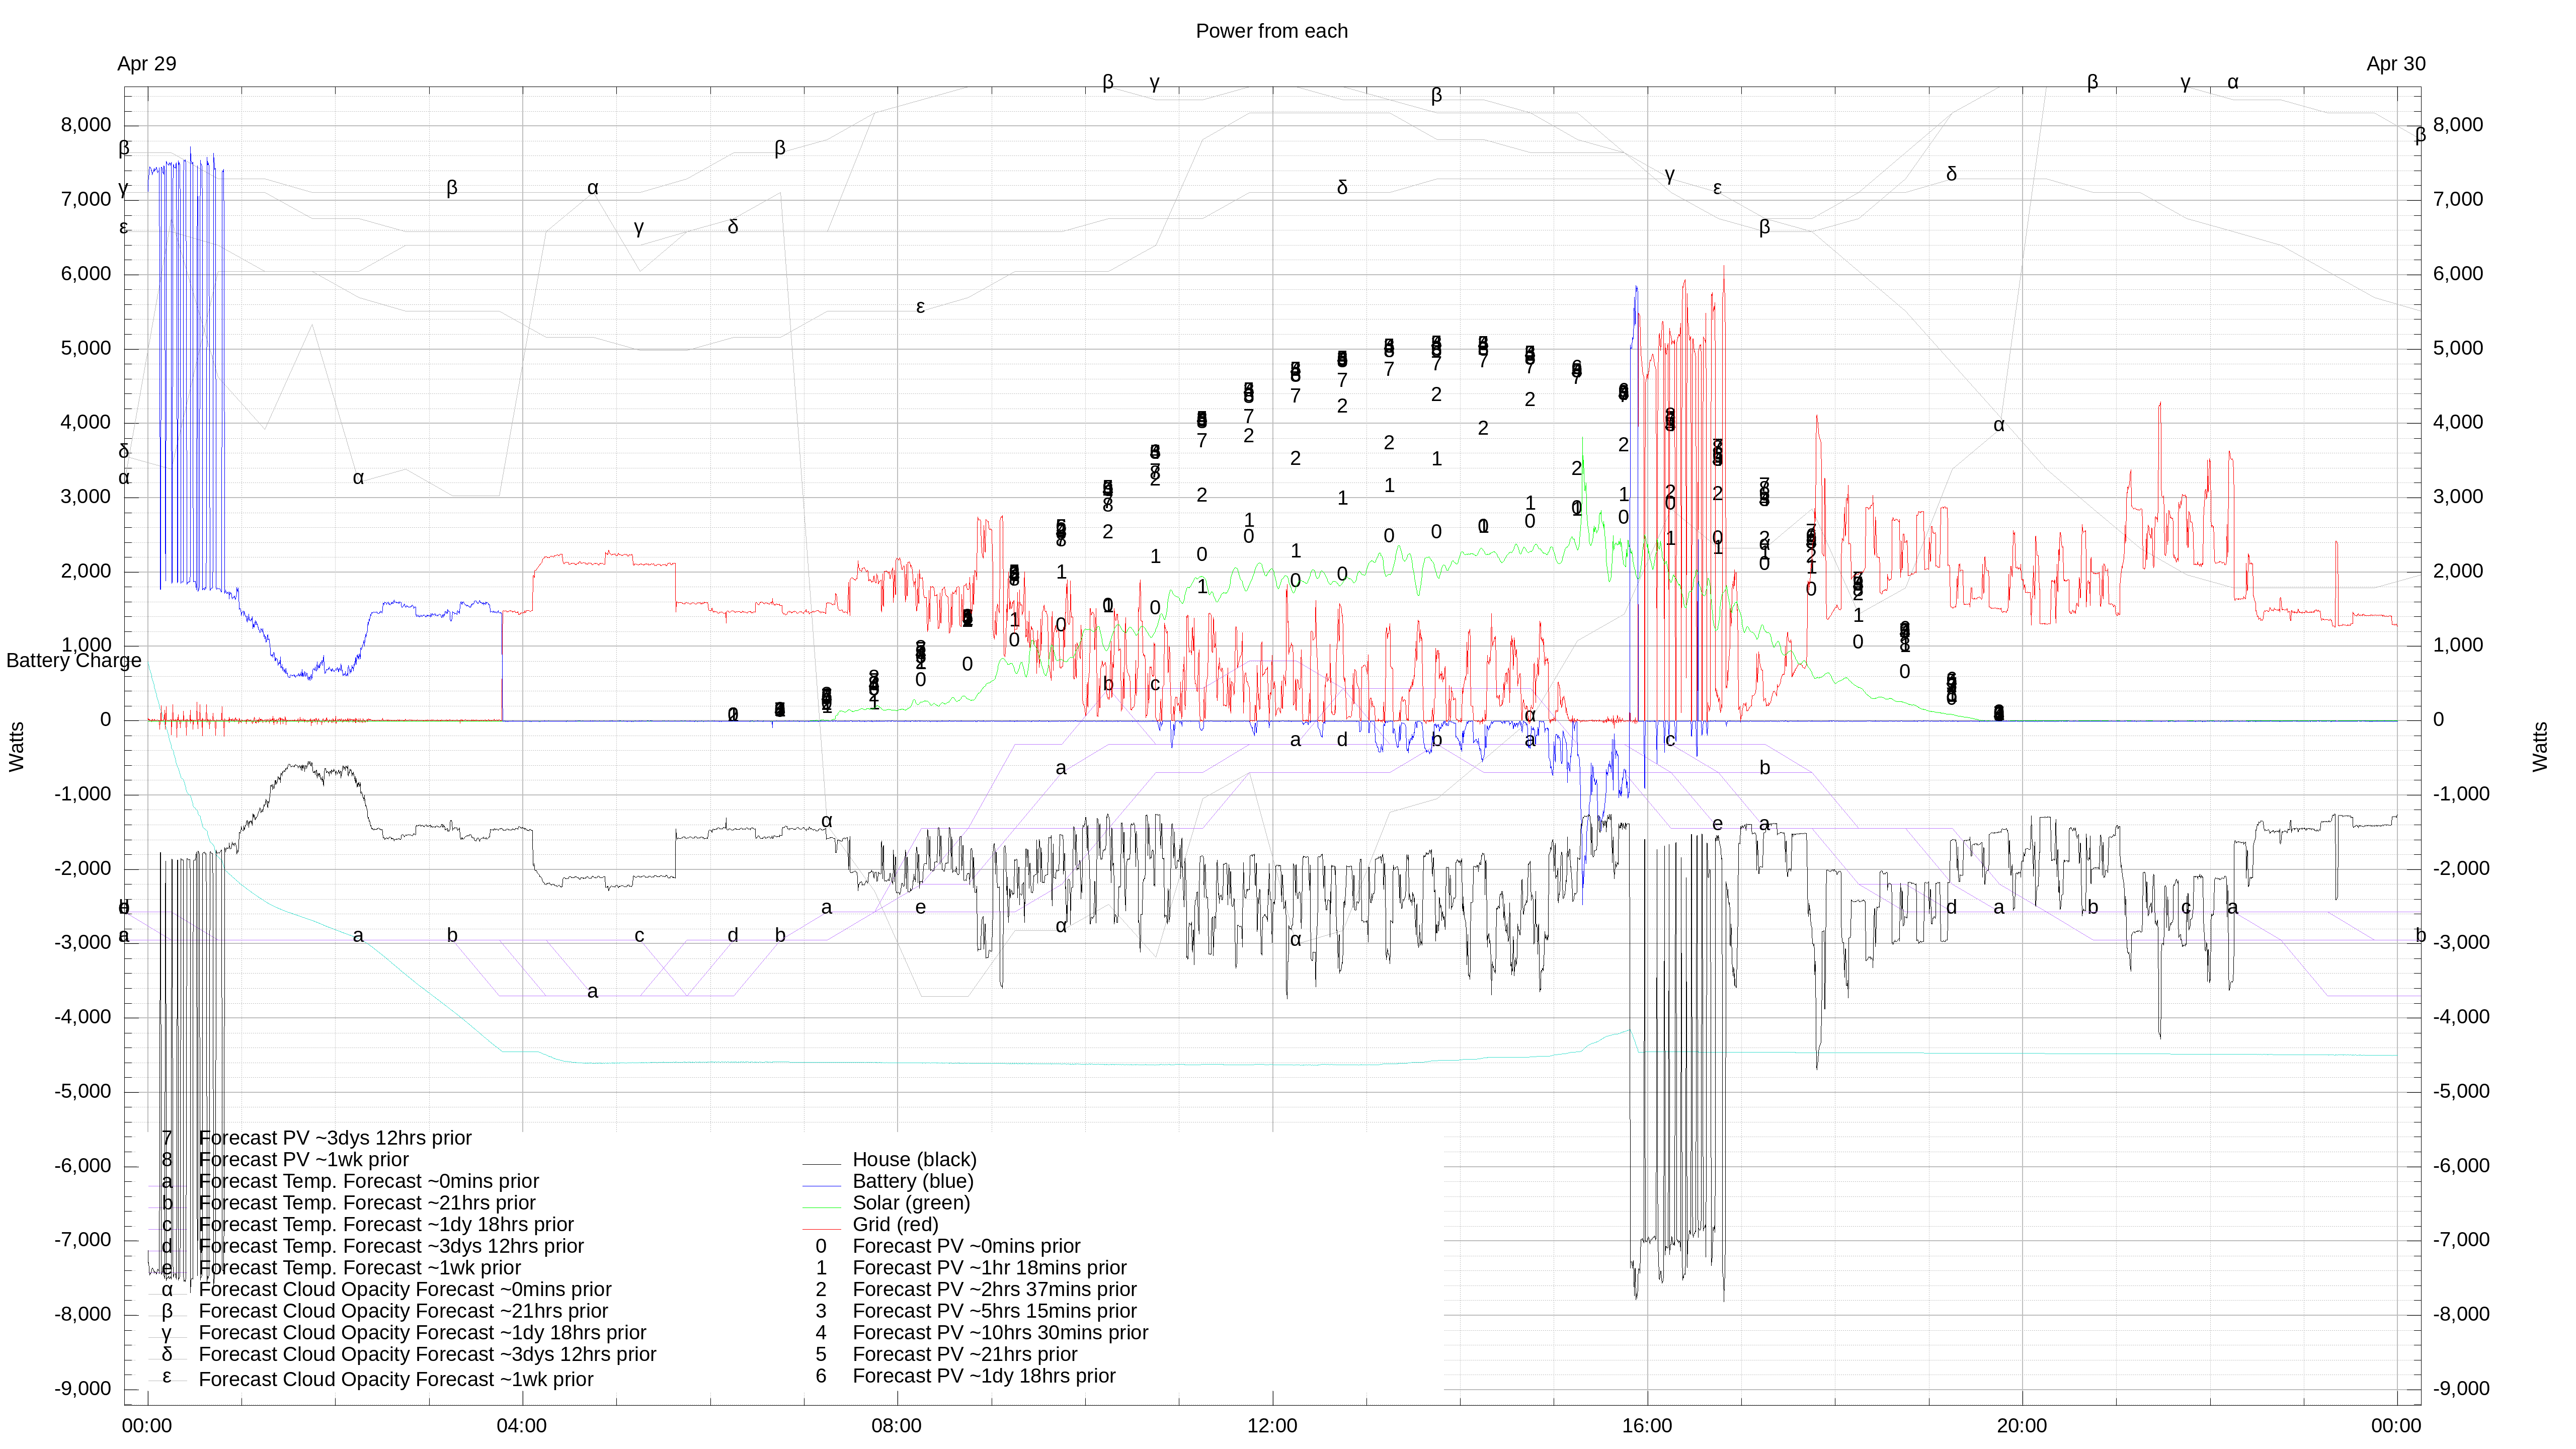Viewport: 2576px width, 1449px height.
Task: Click the '16:00' time axis tick label
Action: tap(1647, 1427)
